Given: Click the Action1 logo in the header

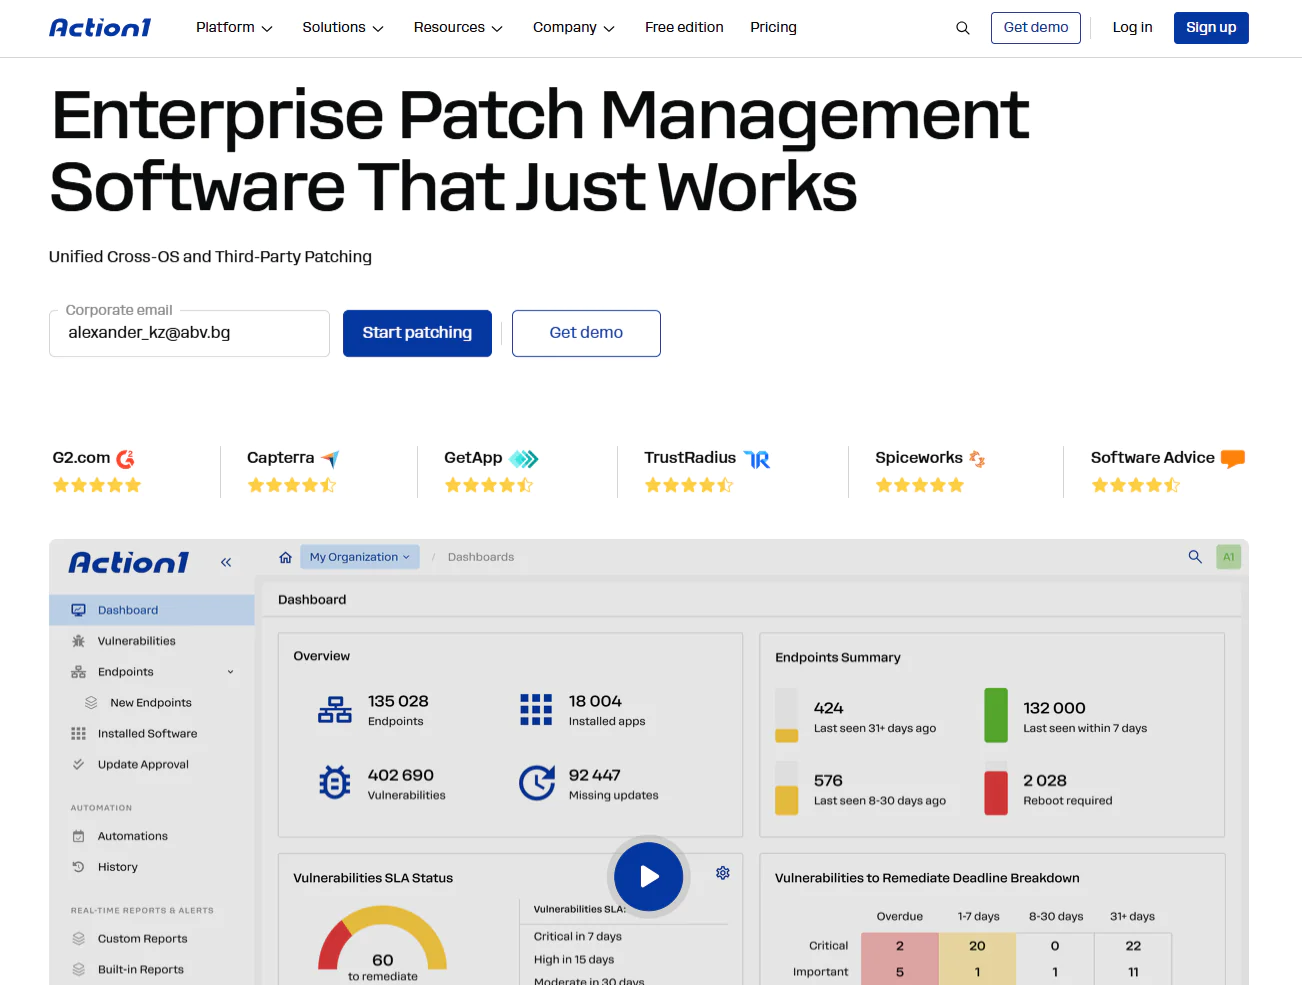Looking at the screenshot, I should (x=100, y=28).
